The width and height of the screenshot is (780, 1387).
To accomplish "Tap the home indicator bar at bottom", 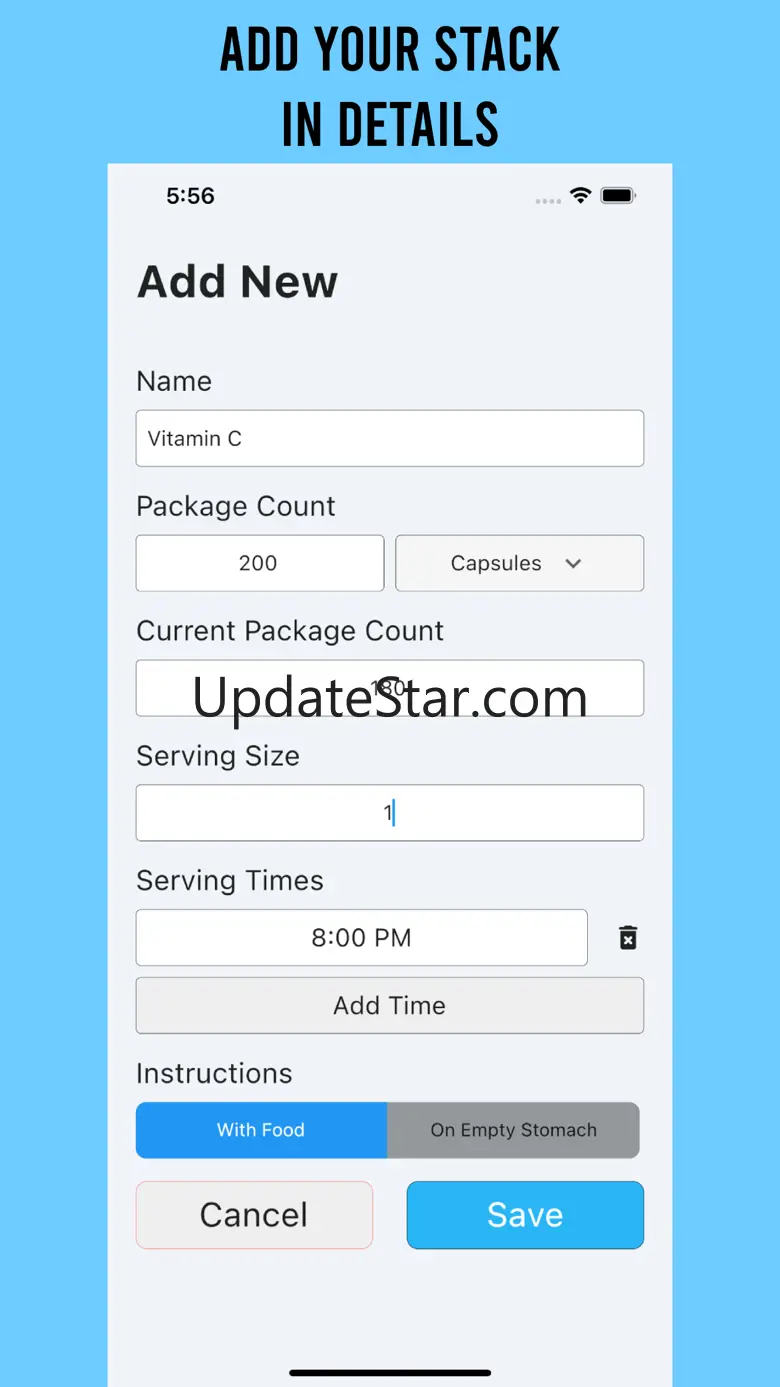I will [x=390, y=1373].
